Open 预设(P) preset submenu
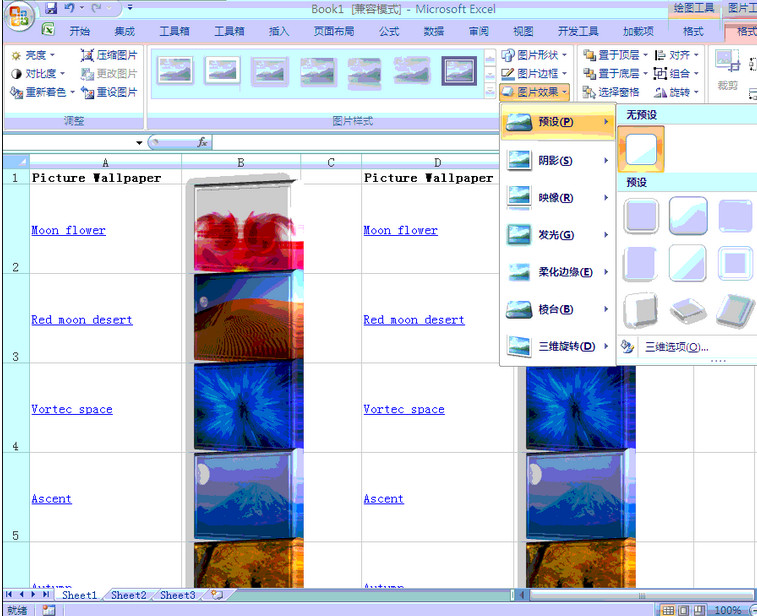The height and width of the screenshot is (616, 757). [x=558, y=122]
